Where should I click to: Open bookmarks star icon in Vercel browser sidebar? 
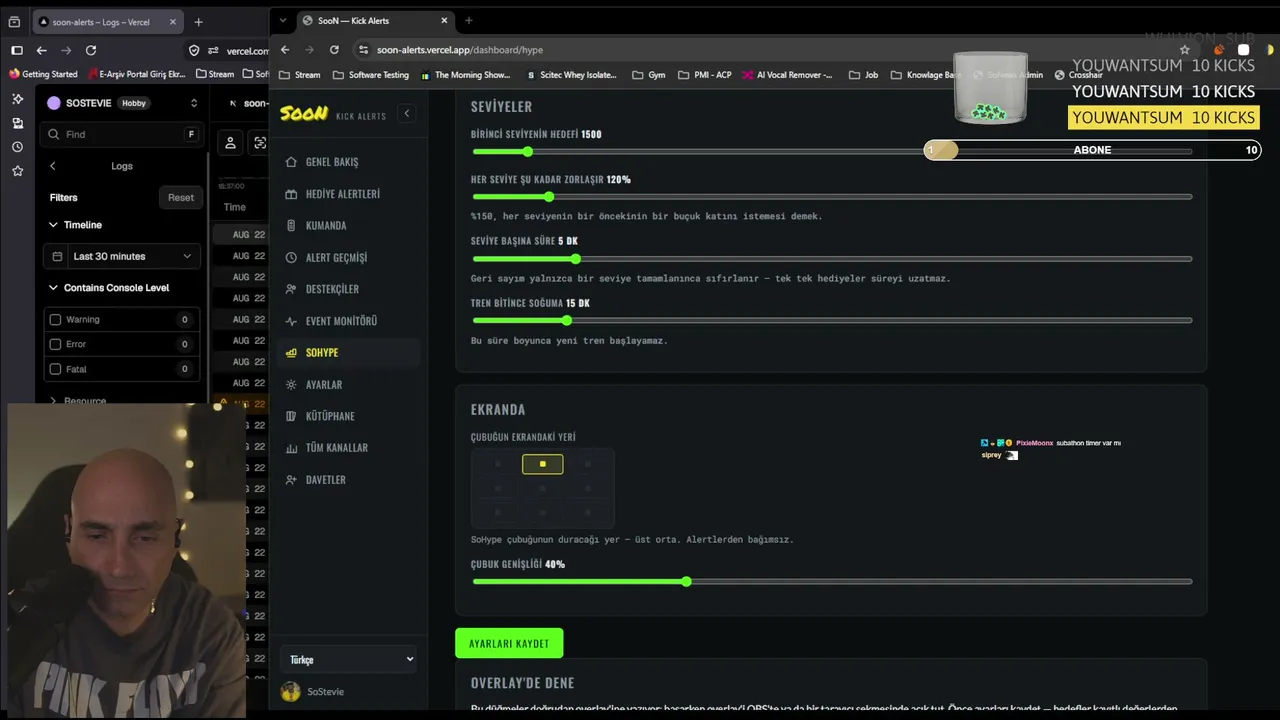pos(17,171)
